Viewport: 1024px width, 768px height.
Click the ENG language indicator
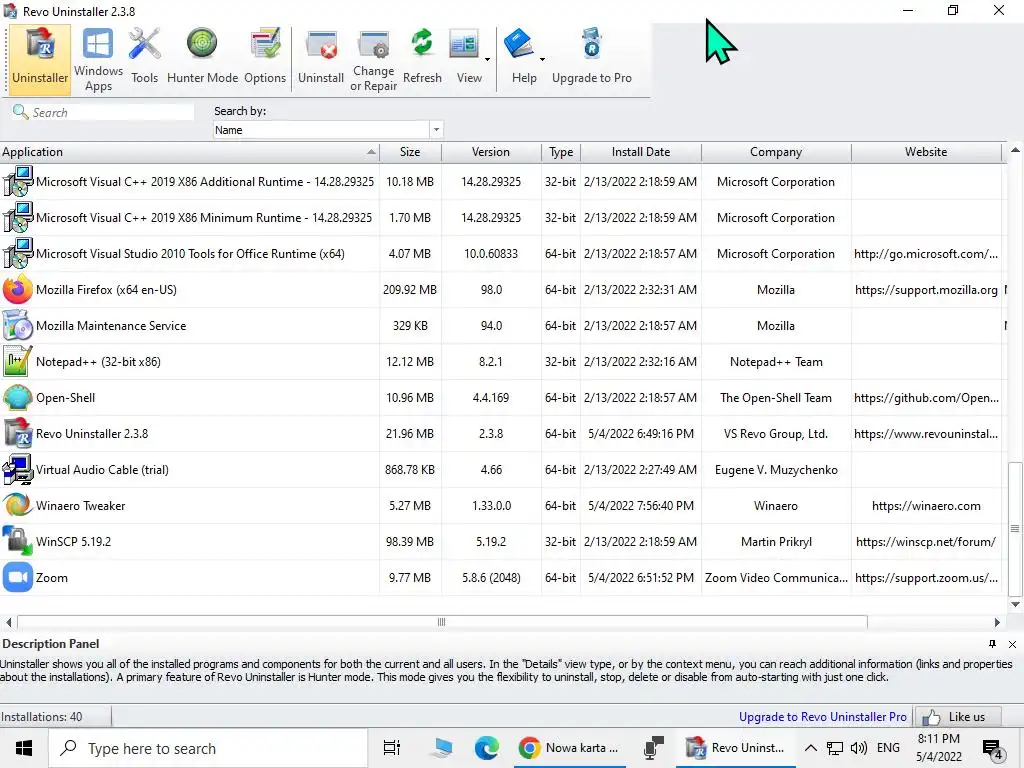point(888,748)
